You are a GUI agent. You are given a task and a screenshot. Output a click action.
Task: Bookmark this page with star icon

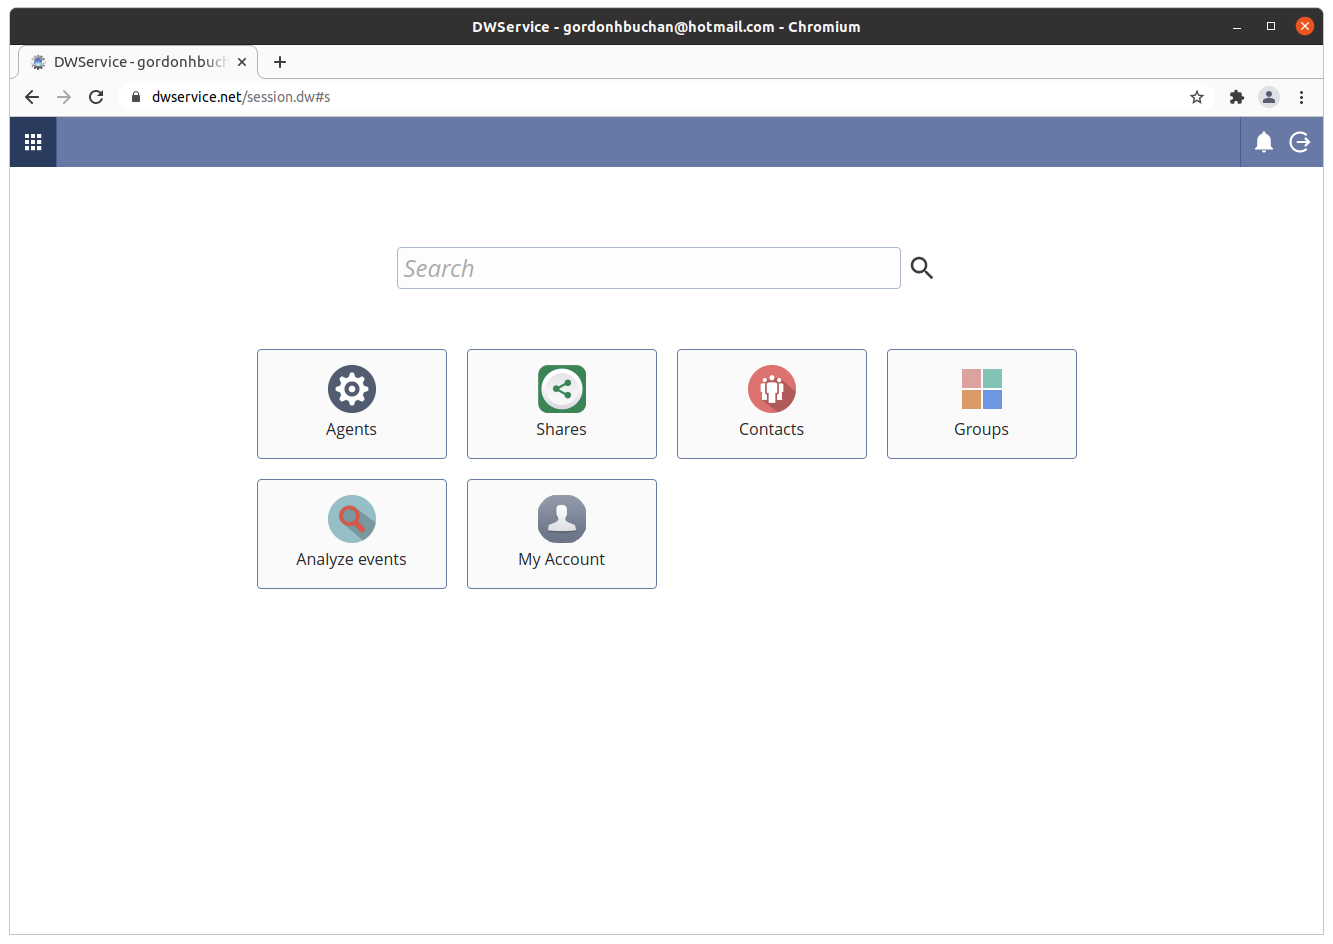1197,97
